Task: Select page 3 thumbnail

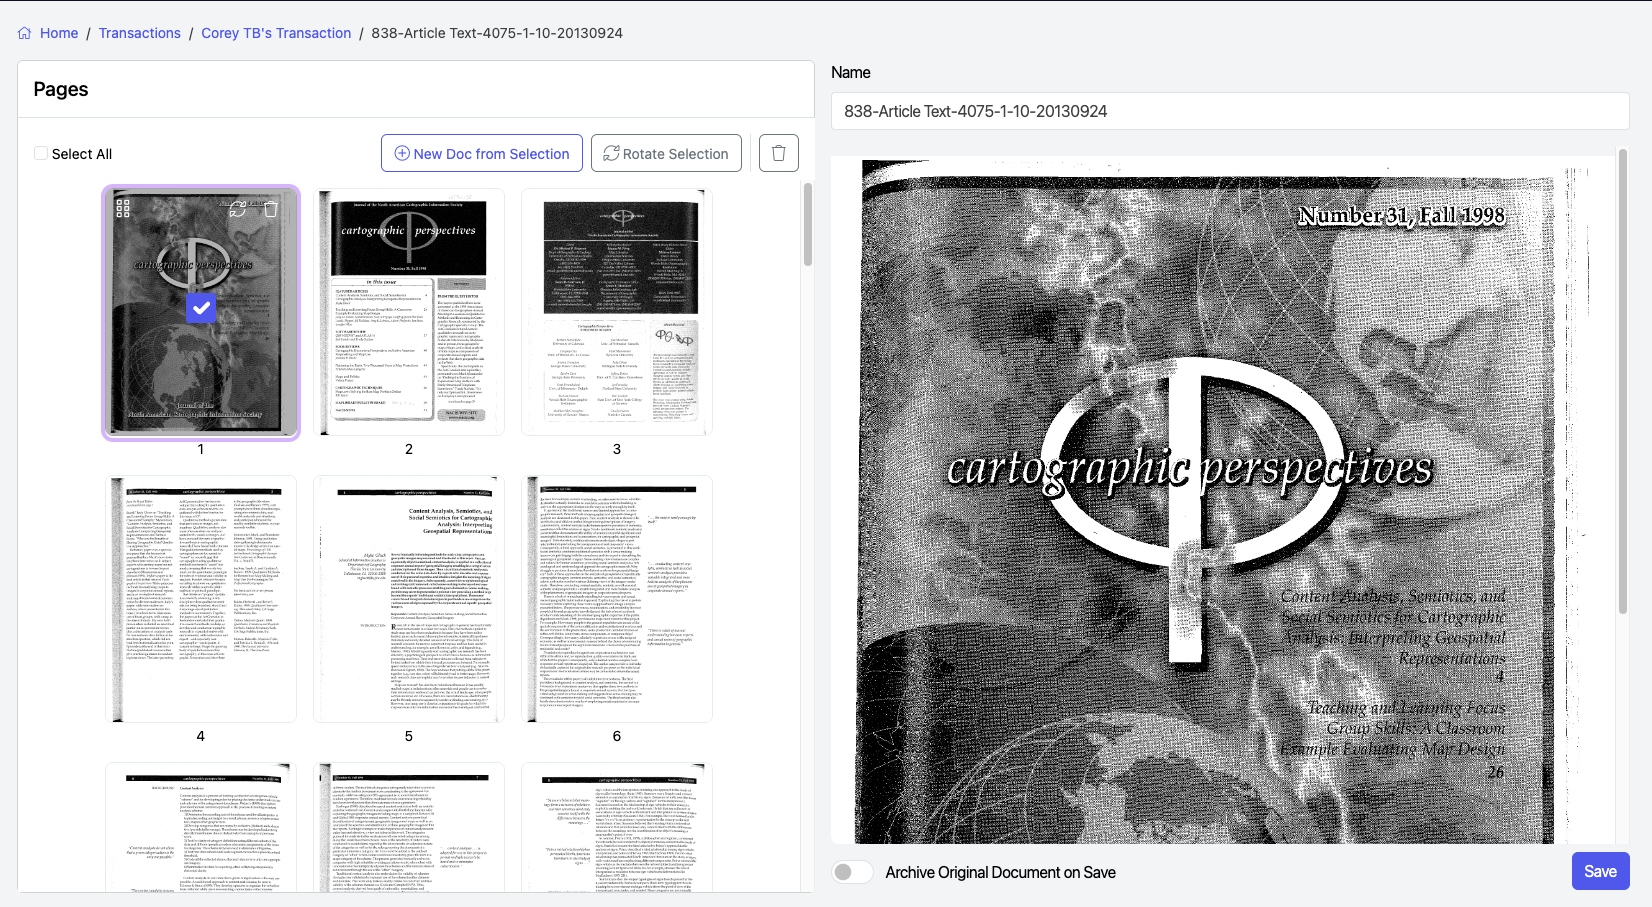Action: (x=617, y=312)
